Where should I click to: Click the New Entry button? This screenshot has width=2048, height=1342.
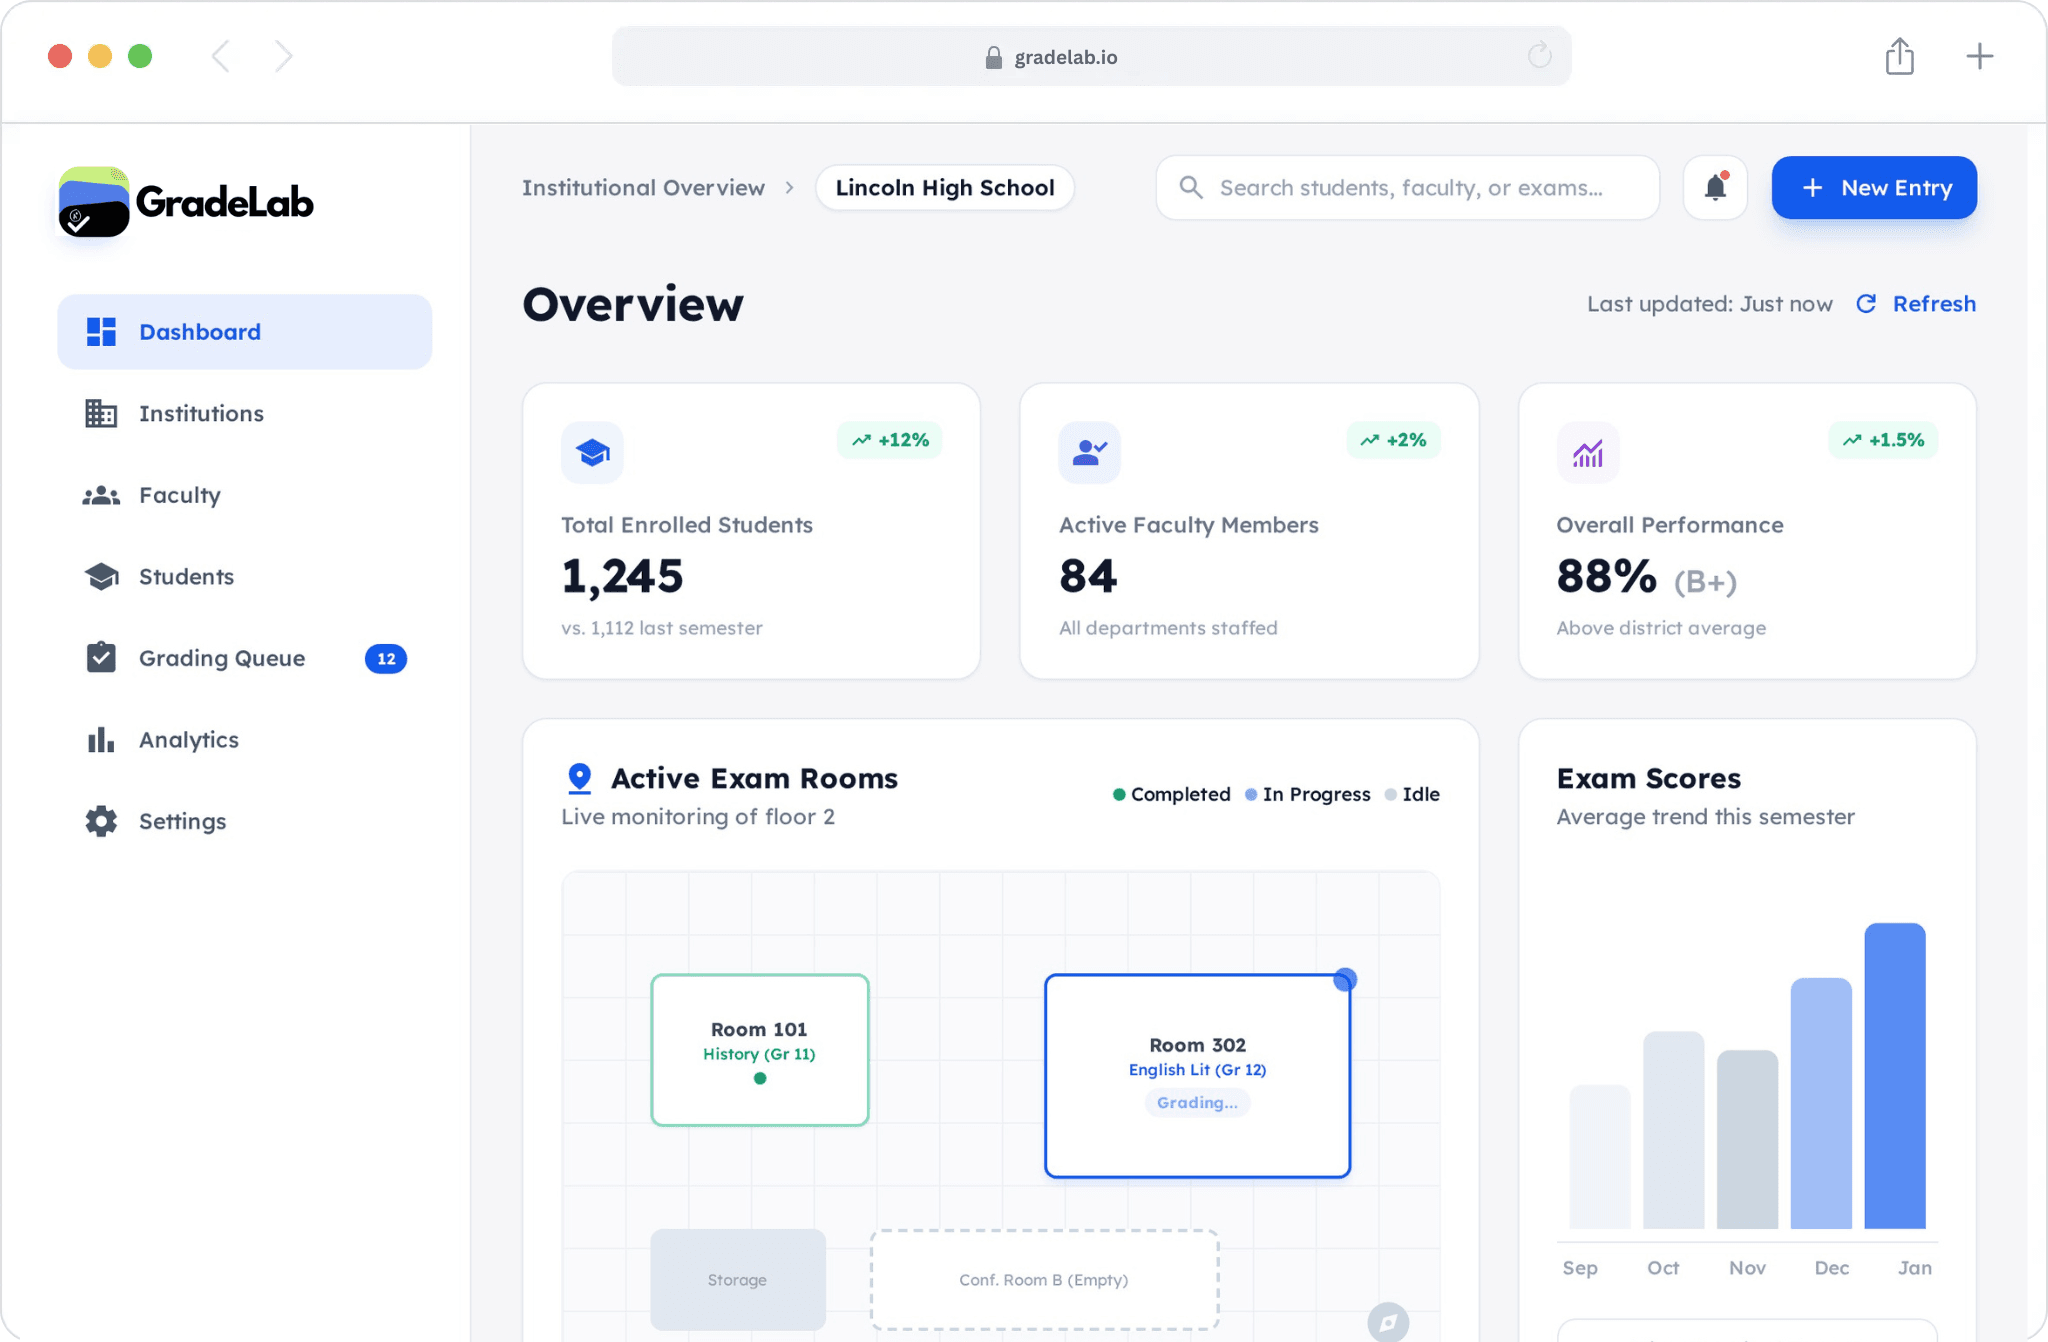[1874, 187]
